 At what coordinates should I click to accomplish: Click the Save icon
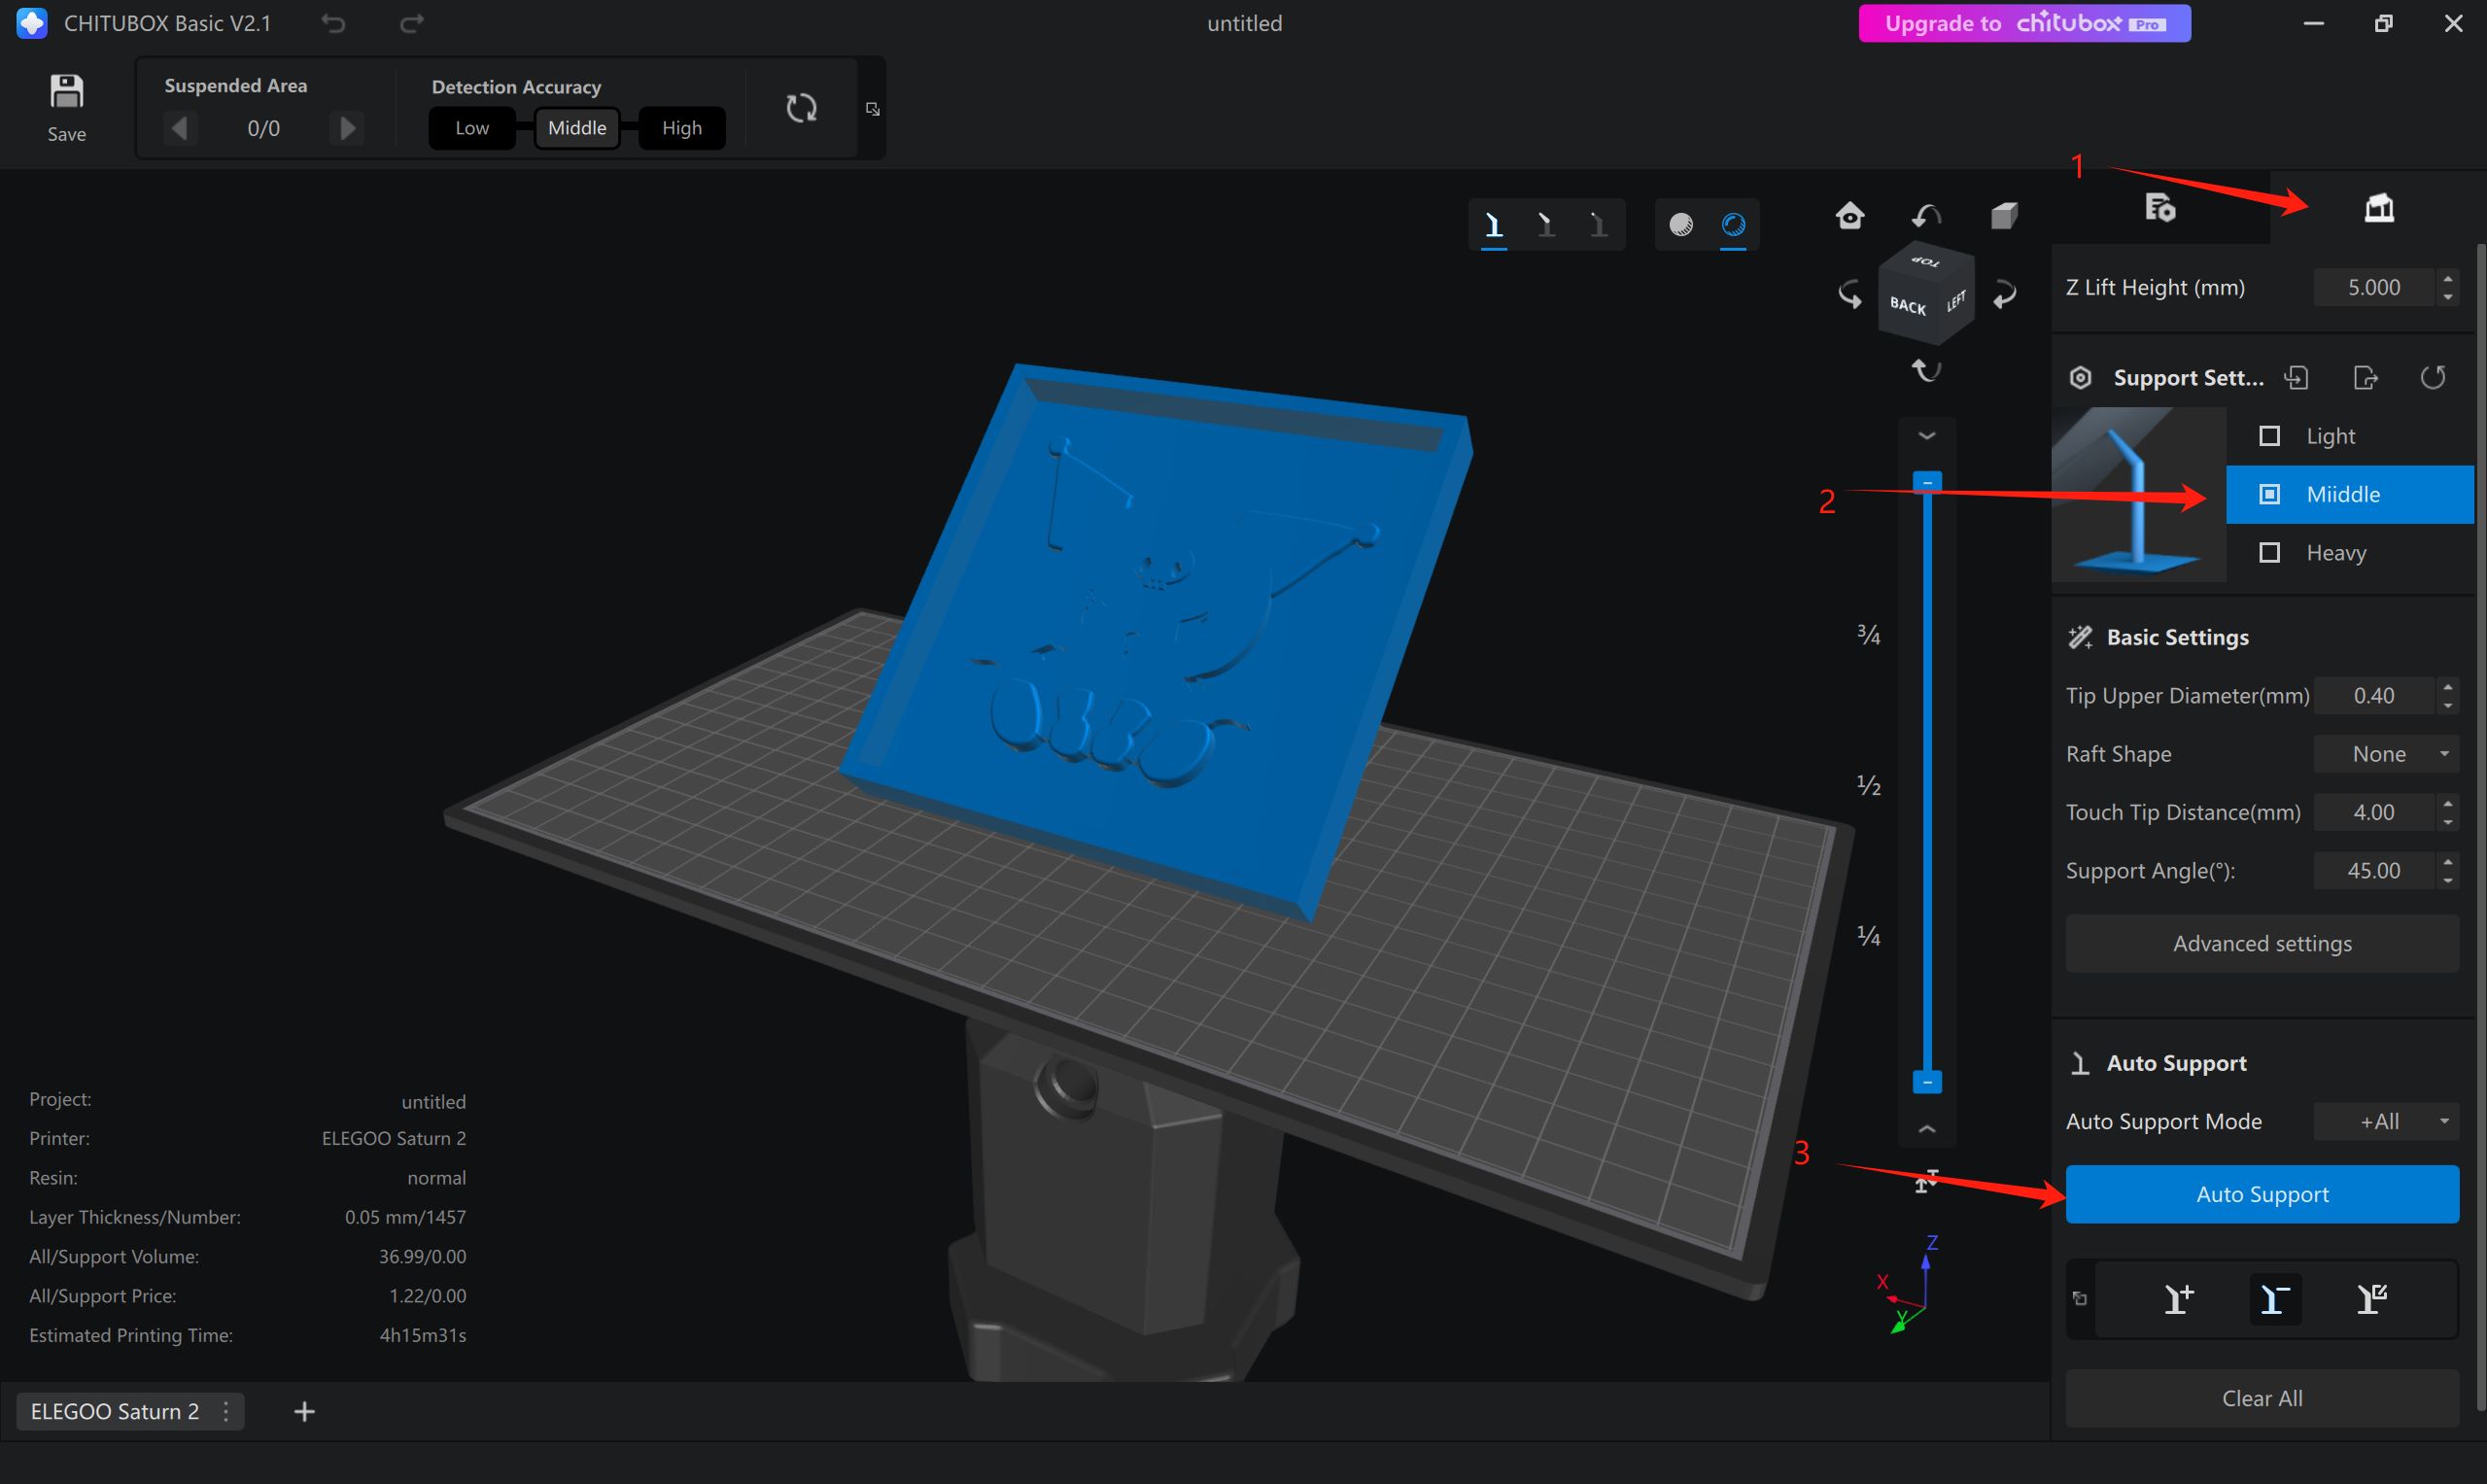(x=66, y=92)
